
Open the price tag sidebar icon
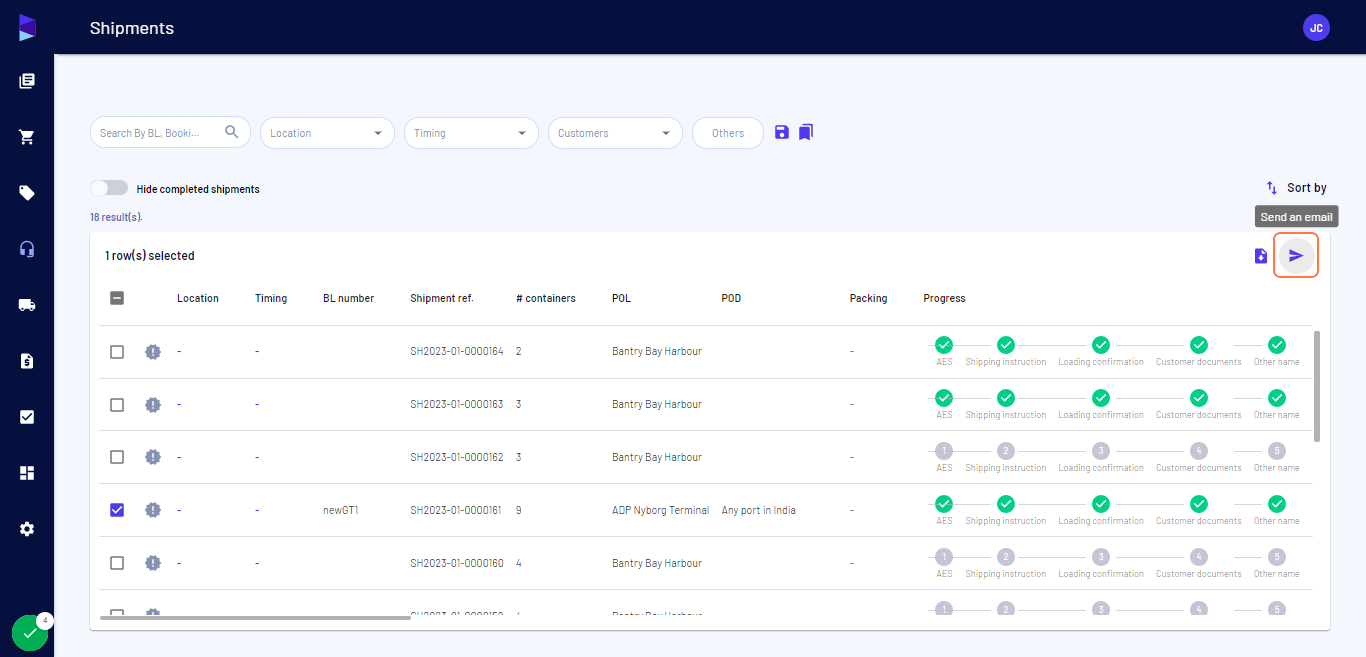(x=27, y=193)
